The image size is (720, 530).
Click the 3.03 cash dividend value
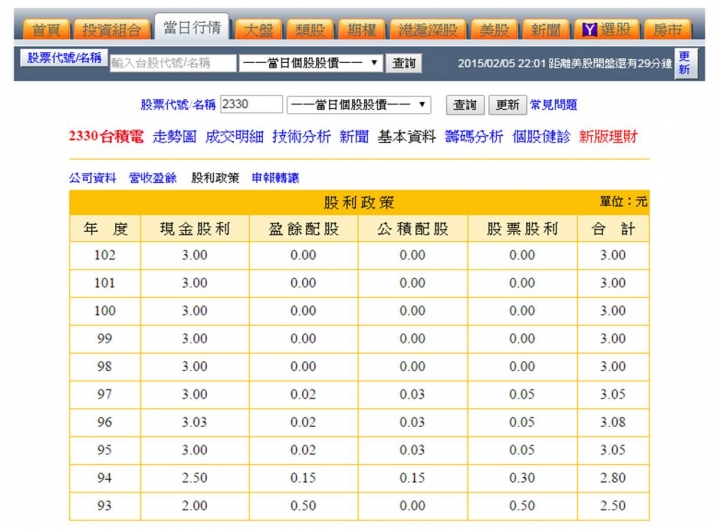point(195,422)
